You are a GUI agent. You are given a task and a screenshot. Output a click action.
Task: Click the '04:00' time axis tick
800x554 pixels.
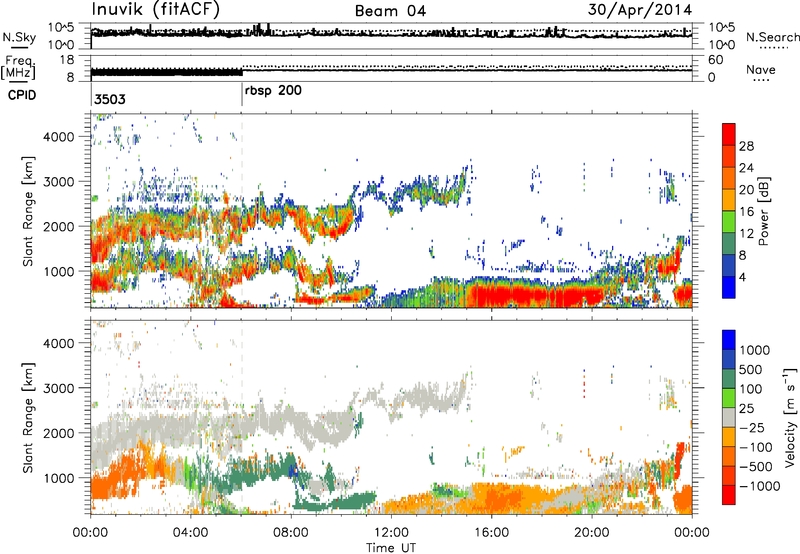[x=190, y=533]
